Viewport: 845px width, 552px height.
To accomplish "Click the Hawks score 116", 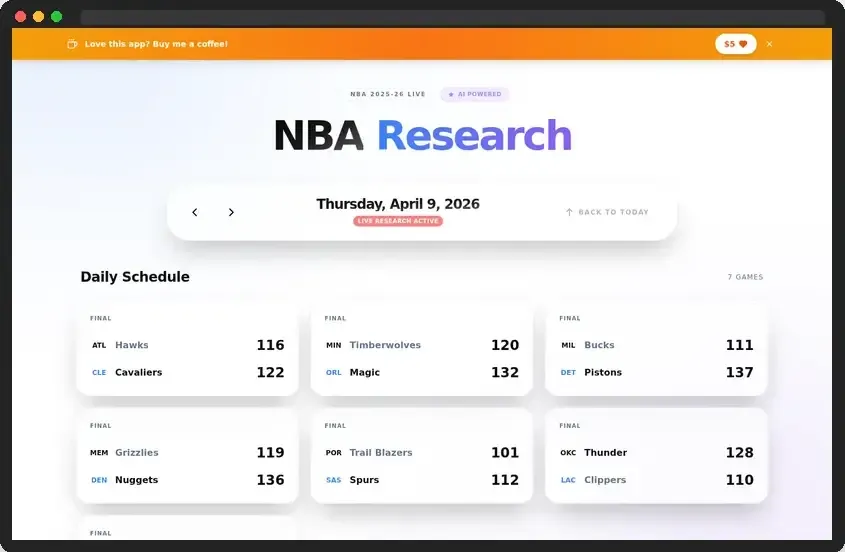I will click(x=270, y=345).
